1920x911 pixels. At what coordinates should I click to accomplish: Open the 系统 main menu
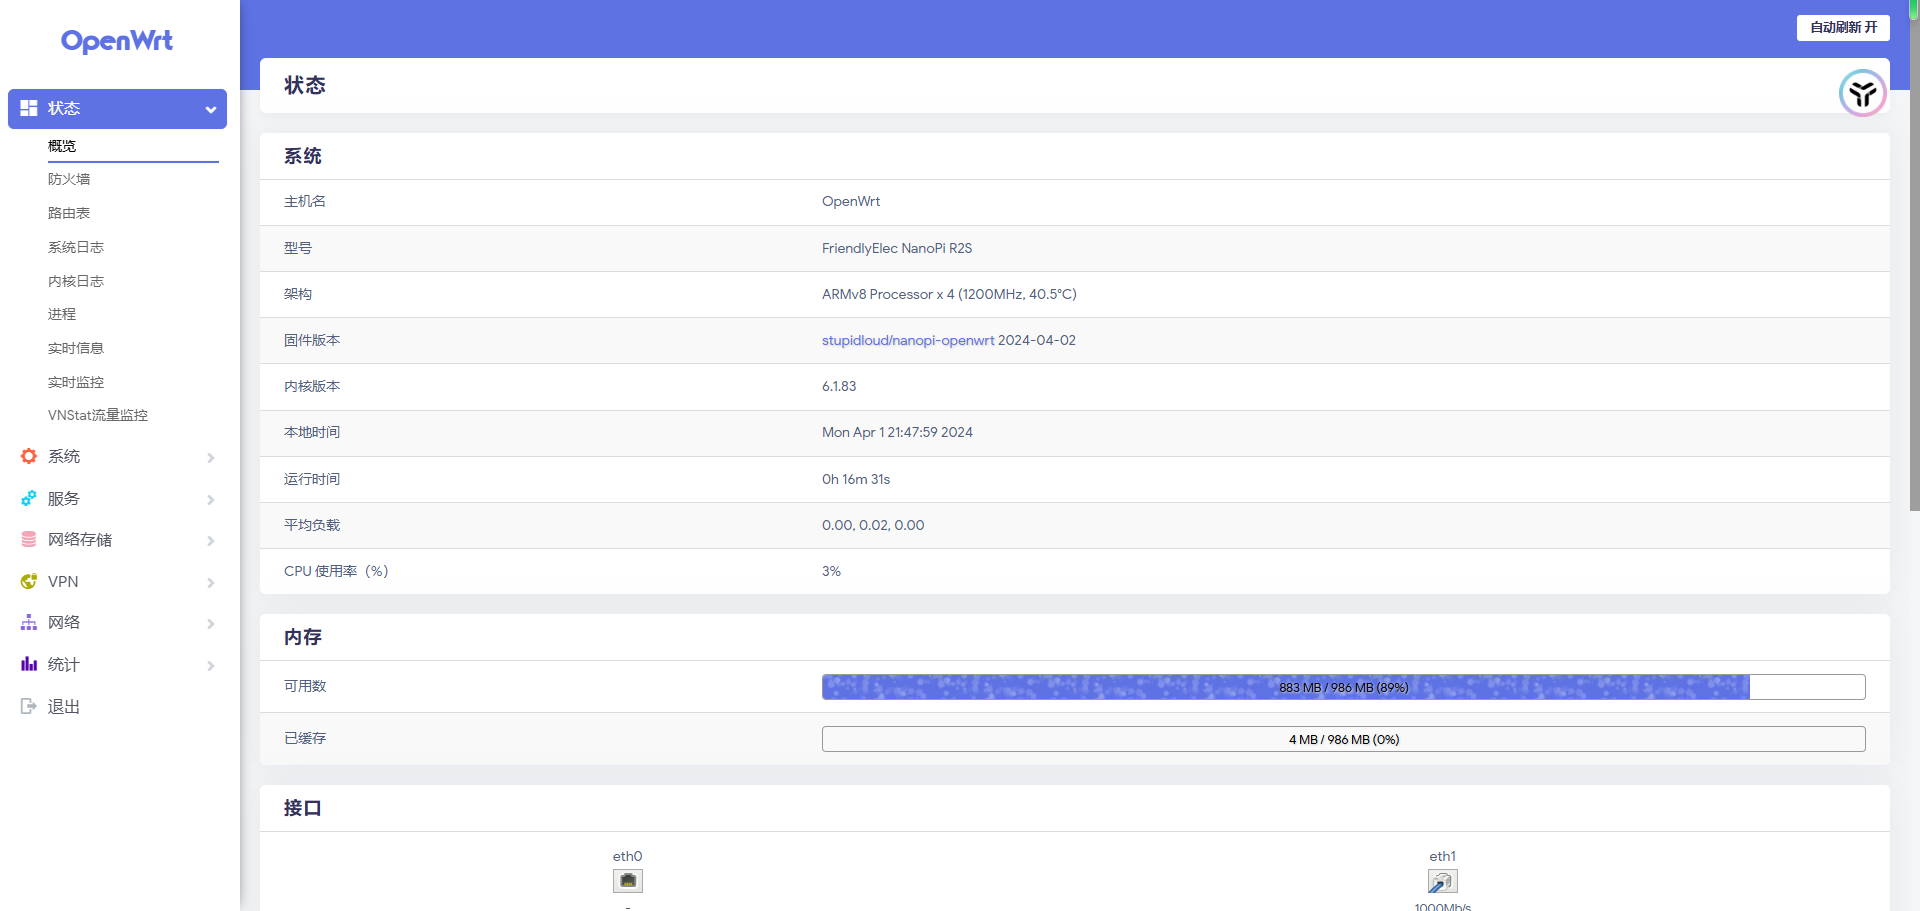[x=117, y=456]
